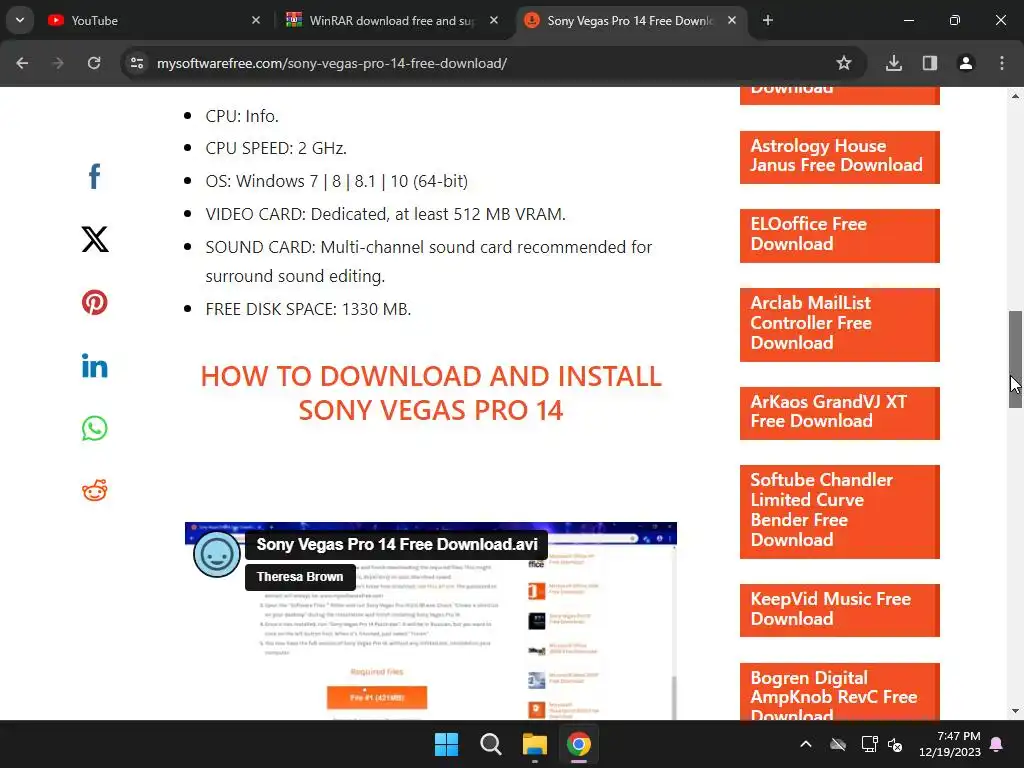Share the page on Reddit
Viewport: 1024px width, 768px height.
pyautogui.click(x=95, y=490)
